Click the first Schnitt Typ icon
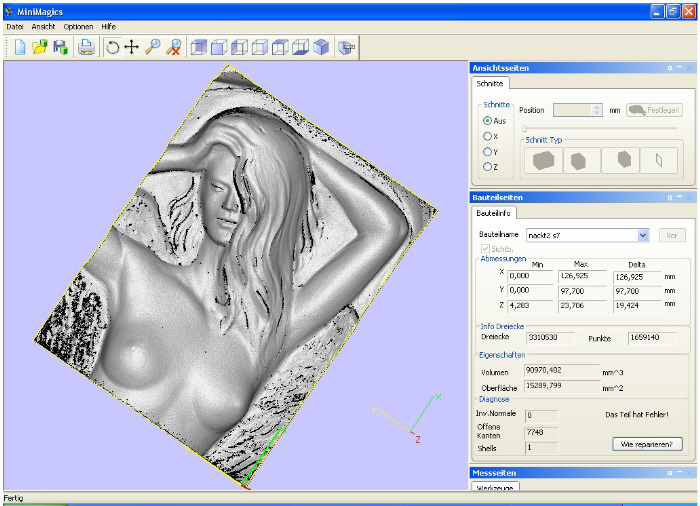The height and width of the screenshot is (506, 700). (x=543, y=160)
